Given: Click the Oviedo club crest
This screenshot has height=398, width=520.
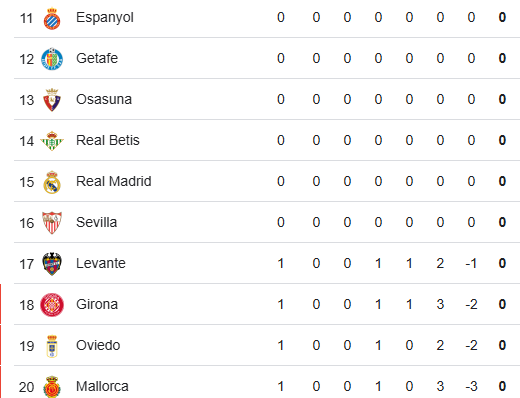Looking at the screenshot, I should [x=52, y=346].
